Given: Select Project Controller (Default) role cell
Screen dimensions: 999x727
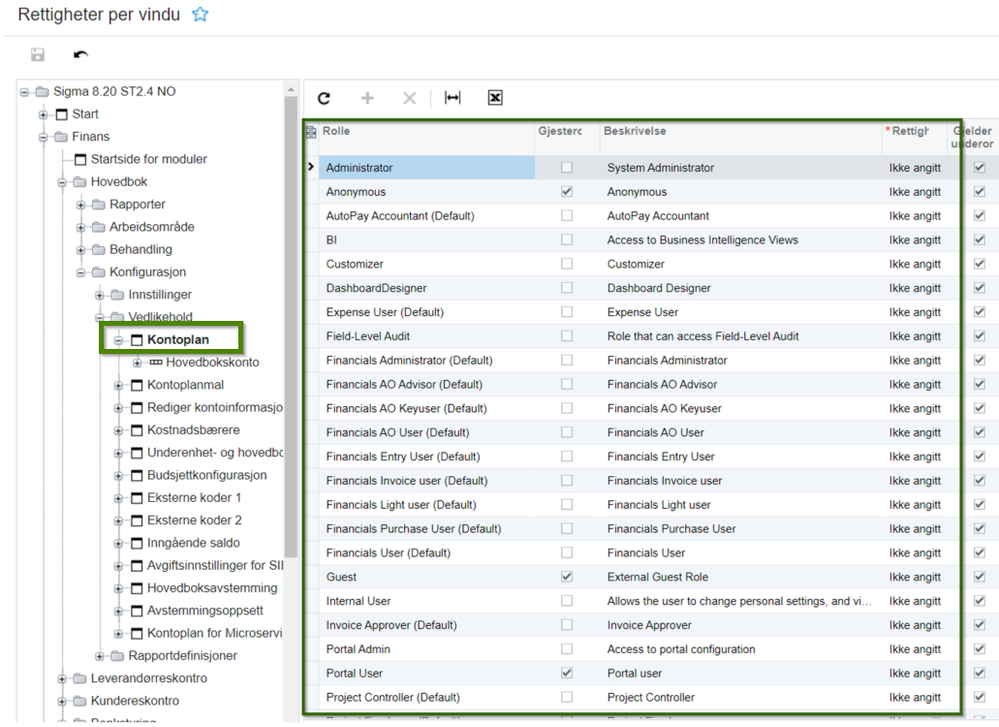Looking at the screenshot, I should pos(426,698).
